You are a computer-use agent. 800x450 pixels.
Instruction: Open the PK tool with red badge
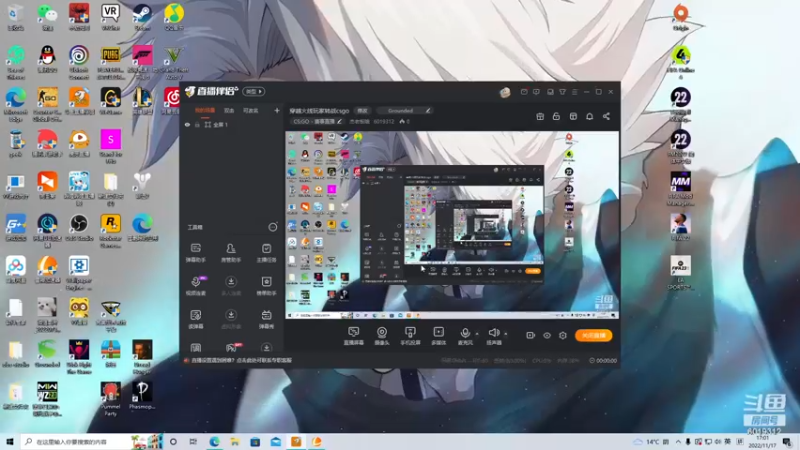[x=232, y=348]
